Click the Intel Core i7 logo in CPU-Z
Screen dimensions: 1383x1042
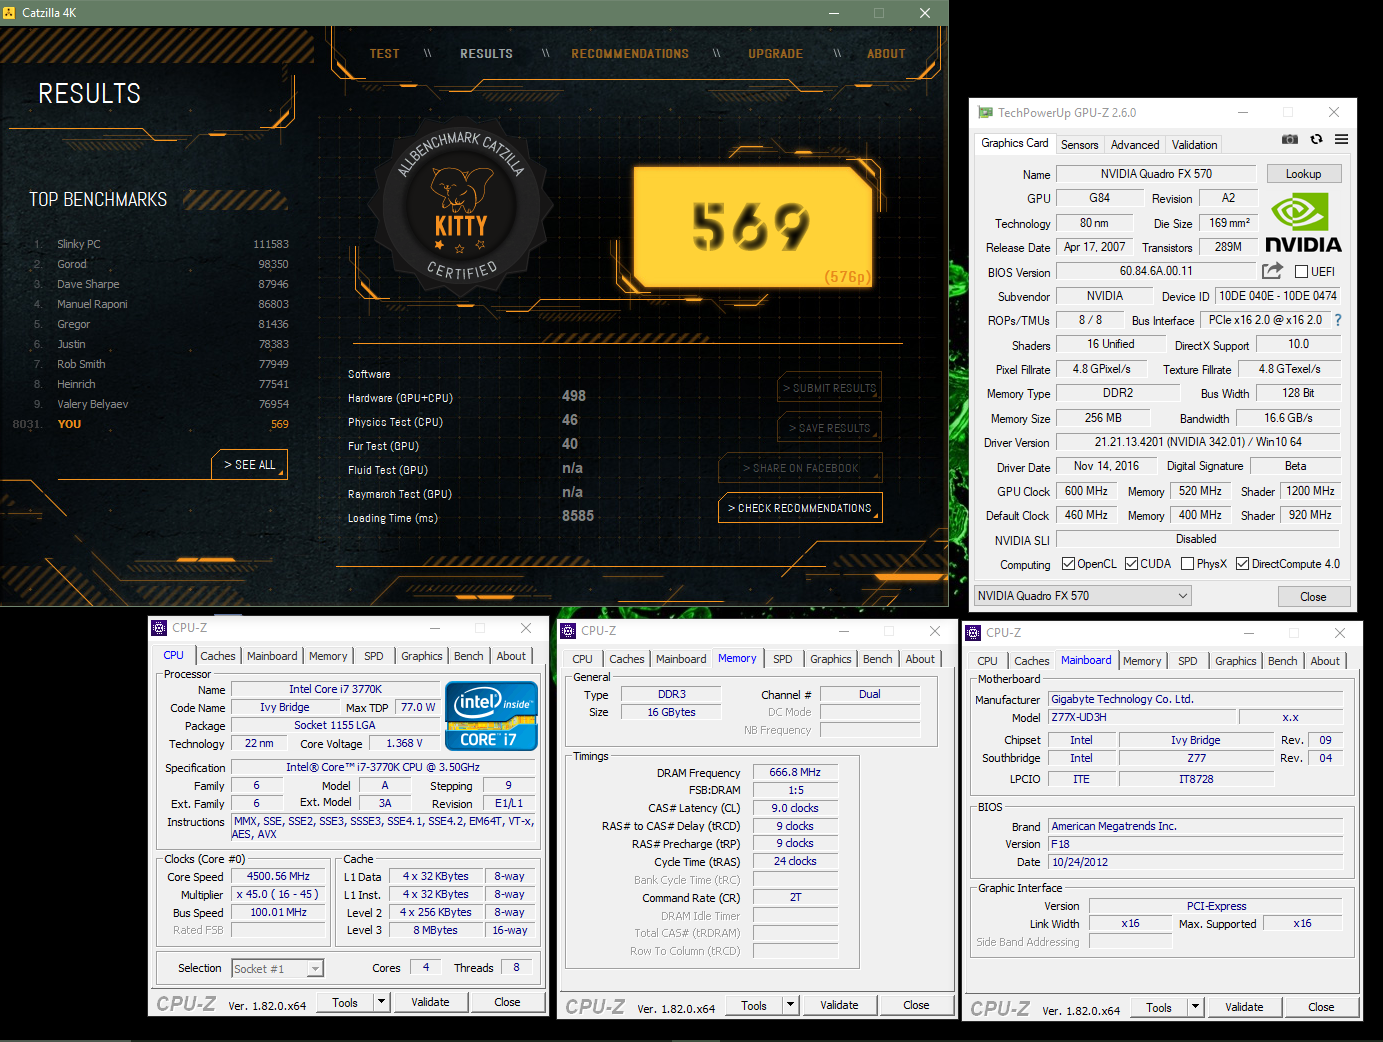click(x=491, y=716)
